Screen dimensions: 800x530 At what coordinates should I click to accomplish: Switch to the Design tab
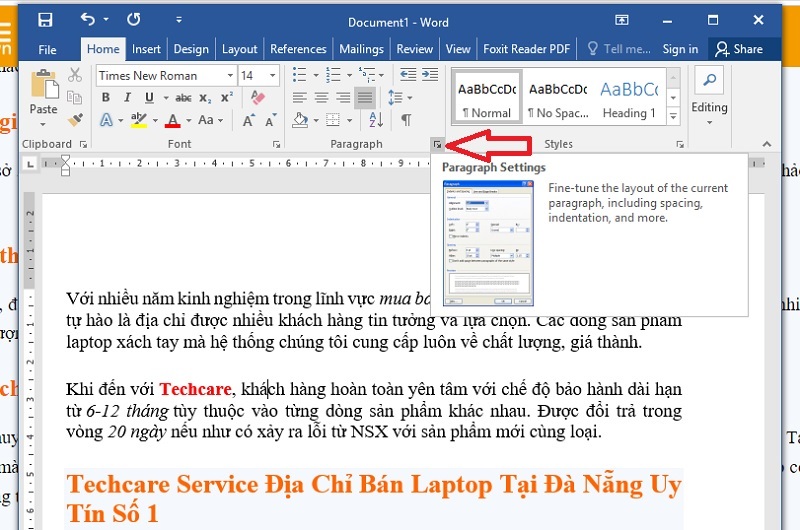(x=191, y=49)
